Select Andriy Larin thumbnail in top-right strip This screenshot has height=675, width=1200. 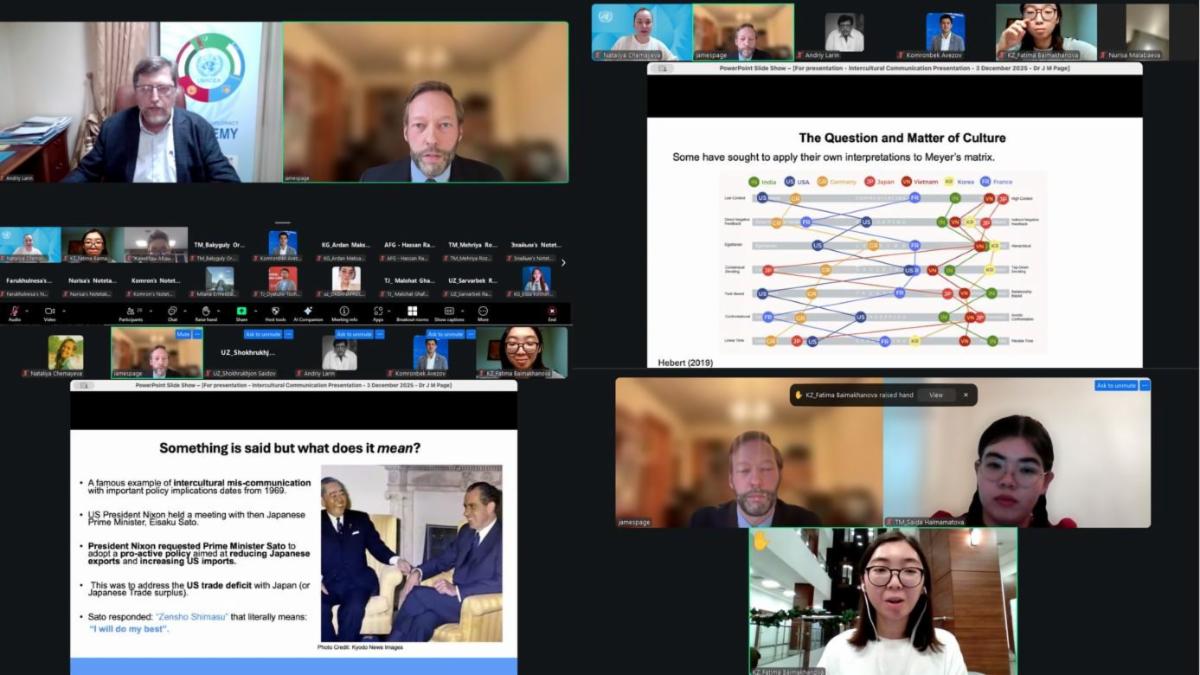point(844,32)
